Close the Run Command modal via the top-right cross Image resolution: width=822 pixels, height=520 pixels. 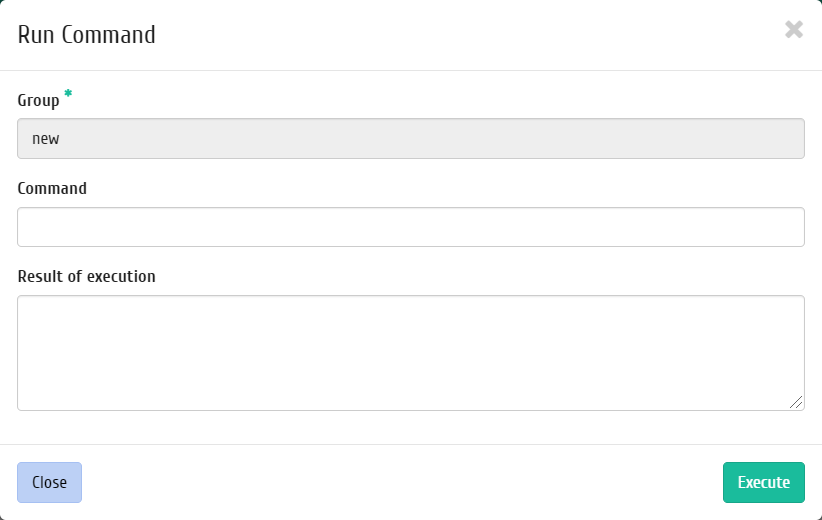(794, 29)
